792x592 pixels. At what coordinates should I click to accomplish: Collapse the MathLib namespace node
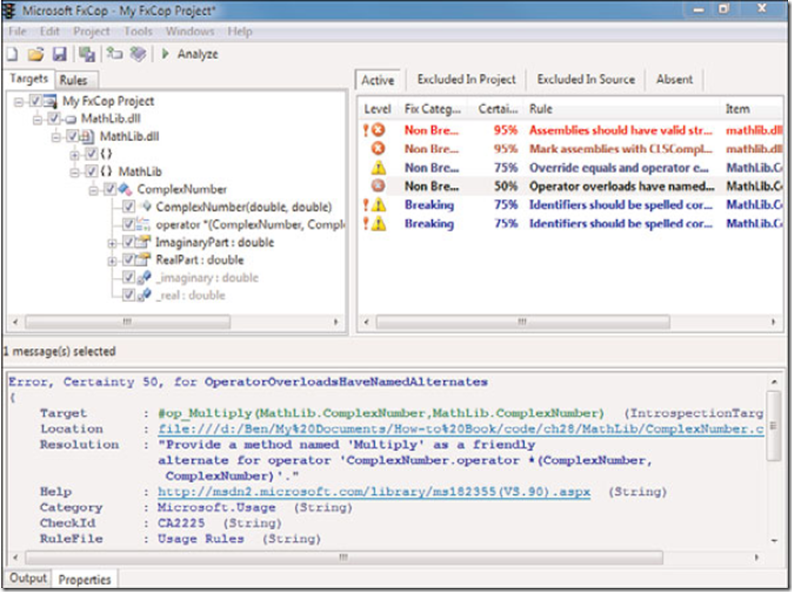75,172
